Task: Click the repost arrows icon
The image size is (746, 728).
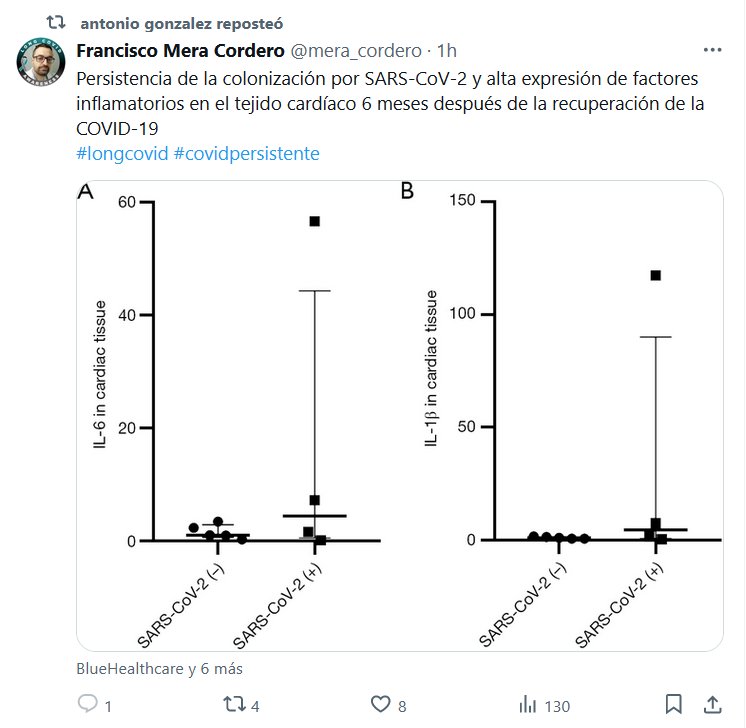Action: [235, 705]
